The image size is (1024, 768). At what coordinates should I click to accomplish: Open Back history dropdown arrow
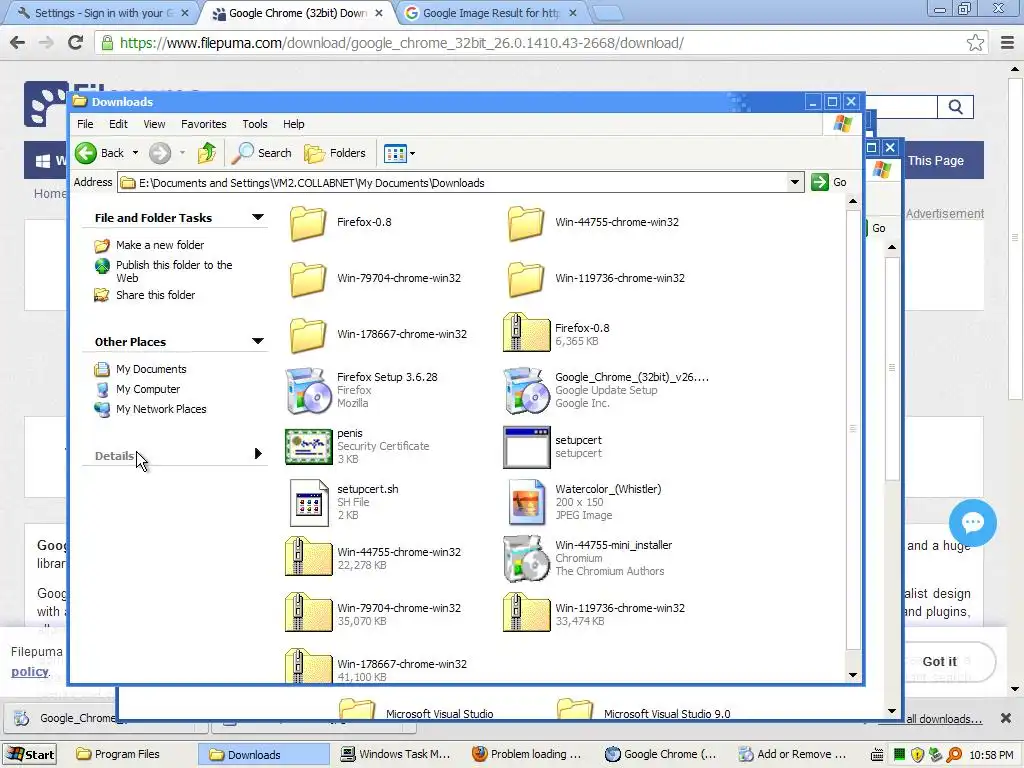[135, 153]
